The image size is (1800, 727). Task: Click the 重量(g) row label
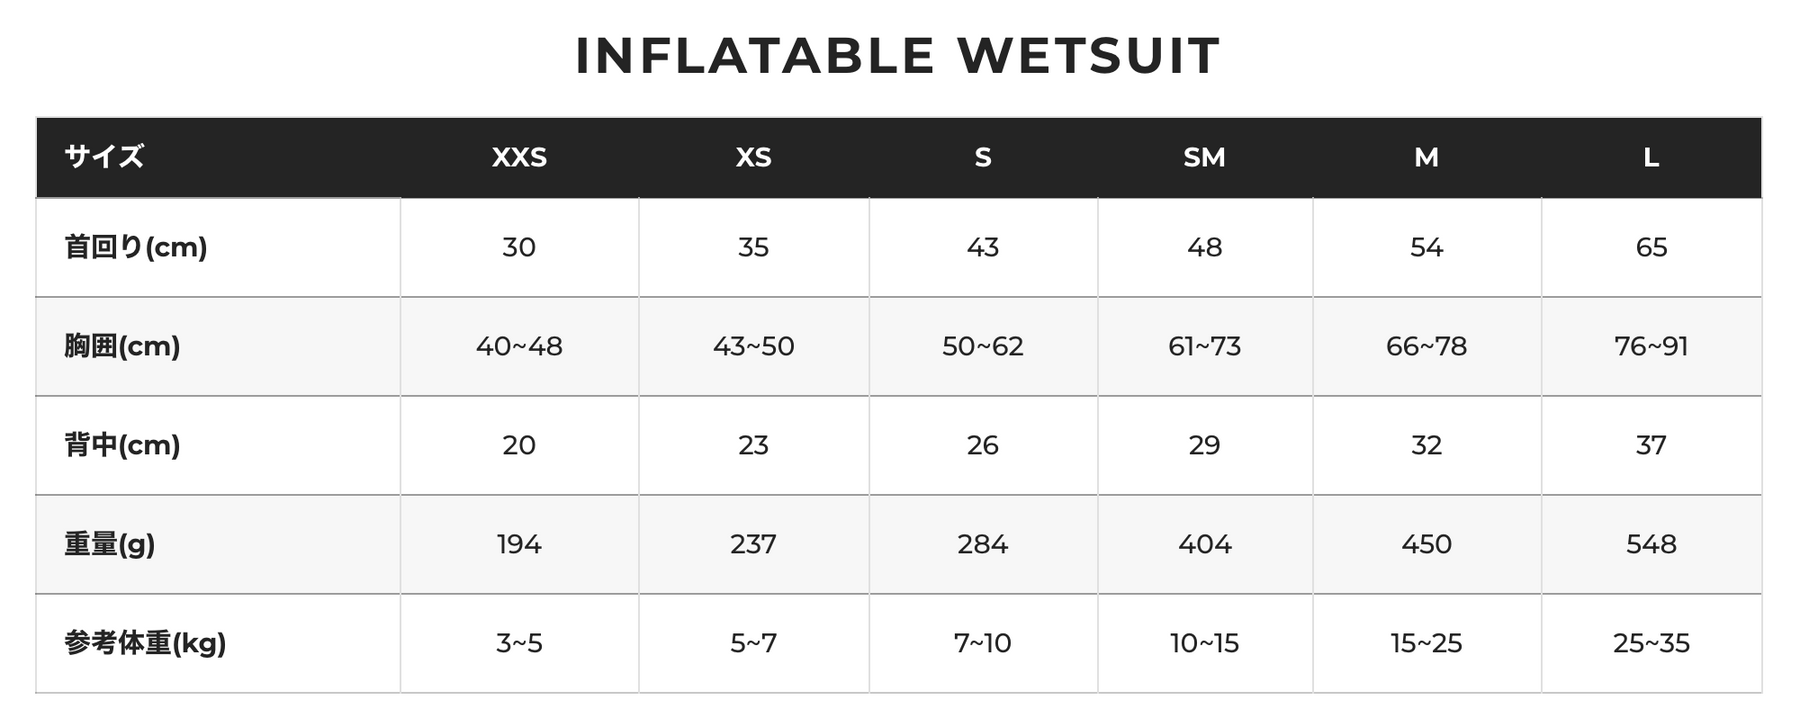coord(110,544)
